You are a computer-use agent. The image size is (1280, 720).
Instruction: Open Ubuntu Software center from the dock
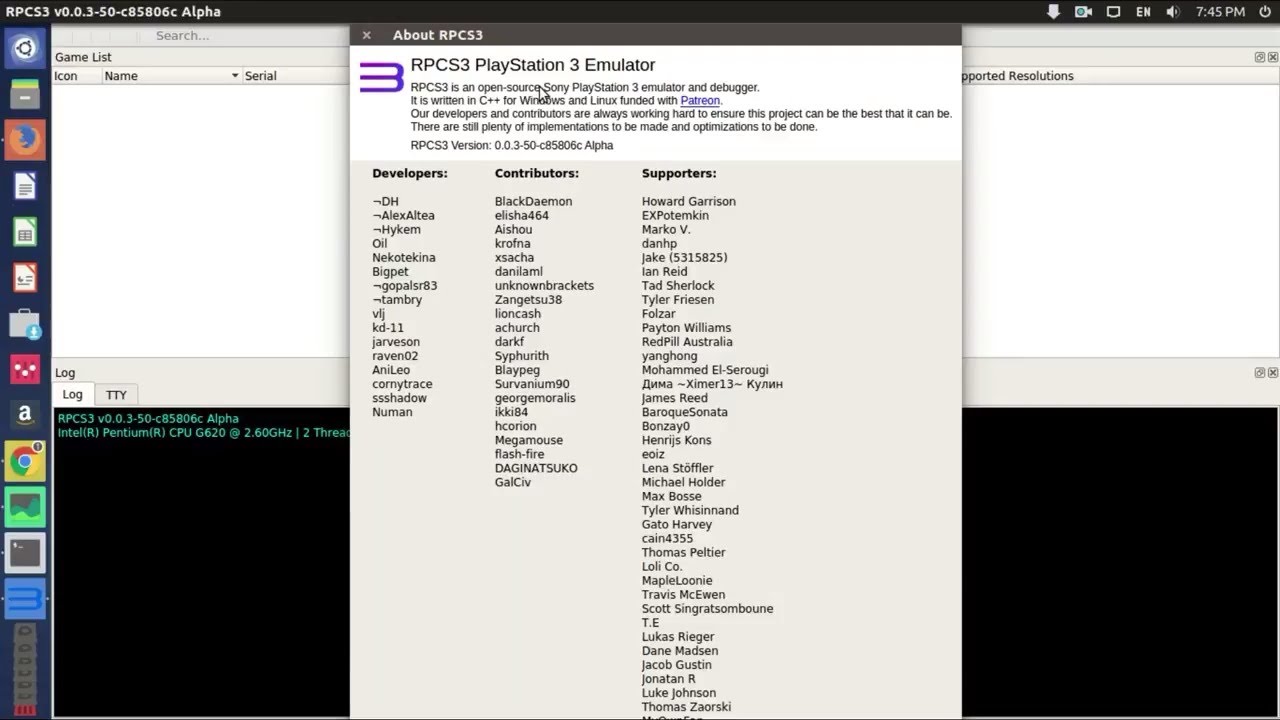point(25,324)
